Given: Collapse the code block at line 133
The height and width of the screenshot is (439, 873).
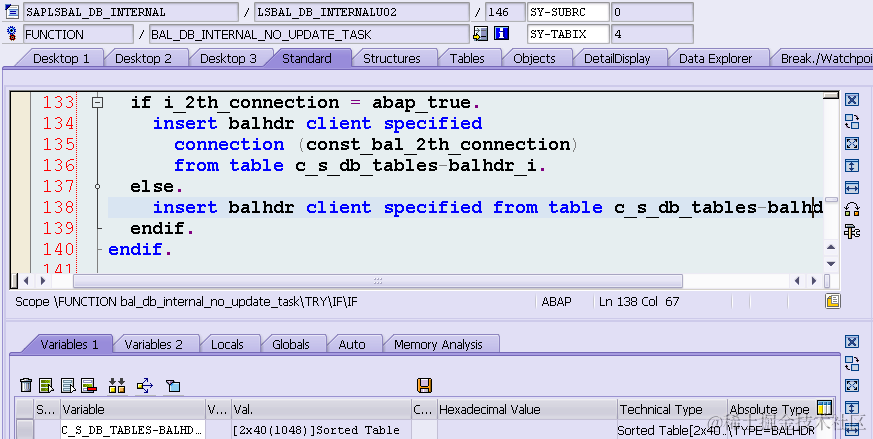Looking at the screenshot, I should tap(97, 103).
